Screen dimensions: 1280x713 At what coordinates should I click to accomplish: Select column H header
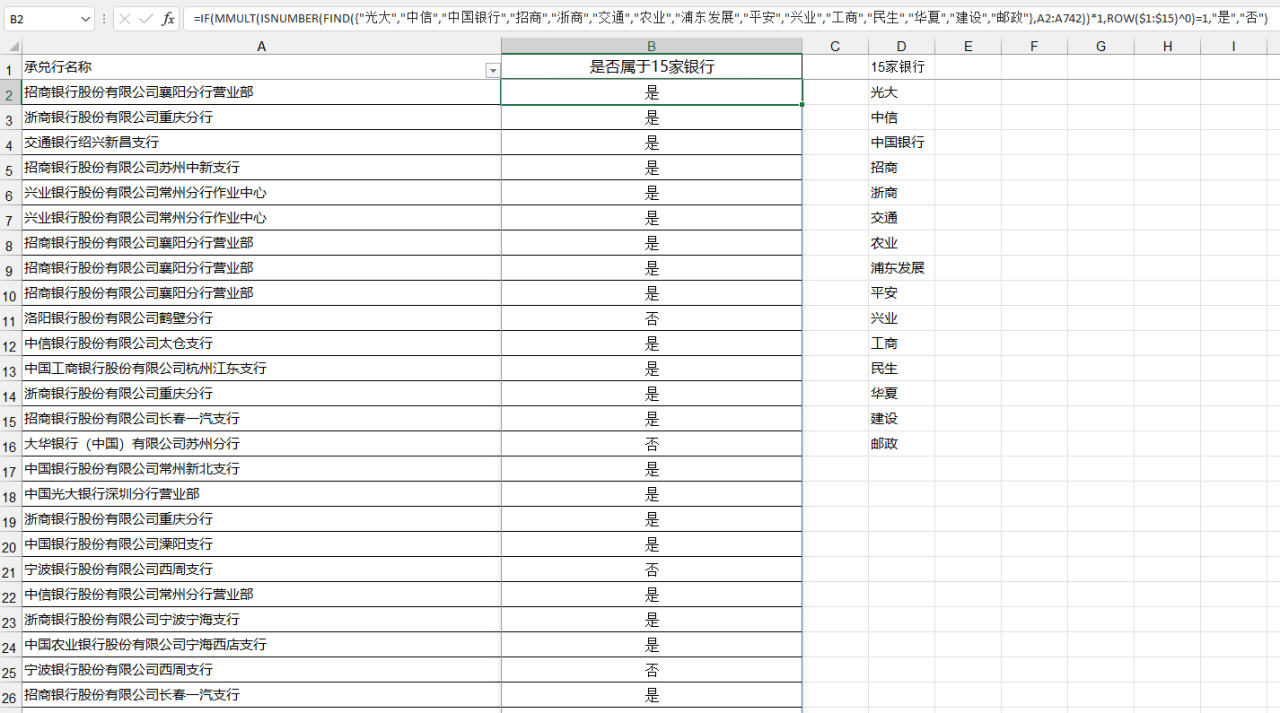click(1167, 47)
